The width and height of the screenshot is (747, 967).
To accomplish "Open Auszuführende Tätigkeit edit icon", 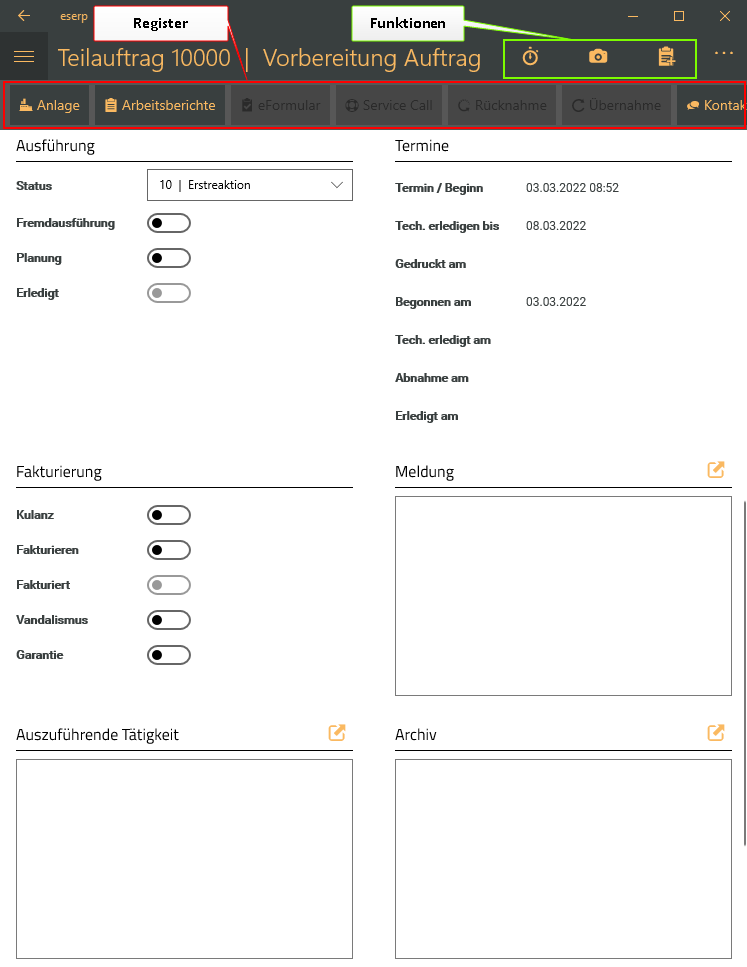I will click(337, 733).
